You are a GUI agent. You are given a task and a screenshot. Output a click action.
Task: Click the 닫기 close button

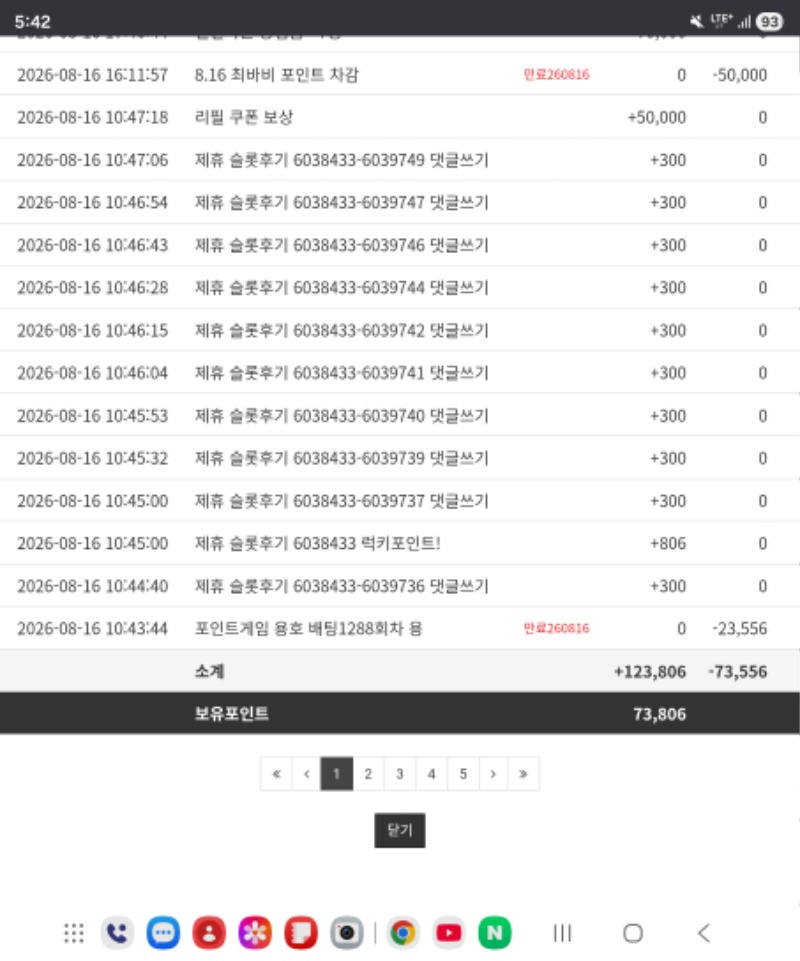[400, 830]
